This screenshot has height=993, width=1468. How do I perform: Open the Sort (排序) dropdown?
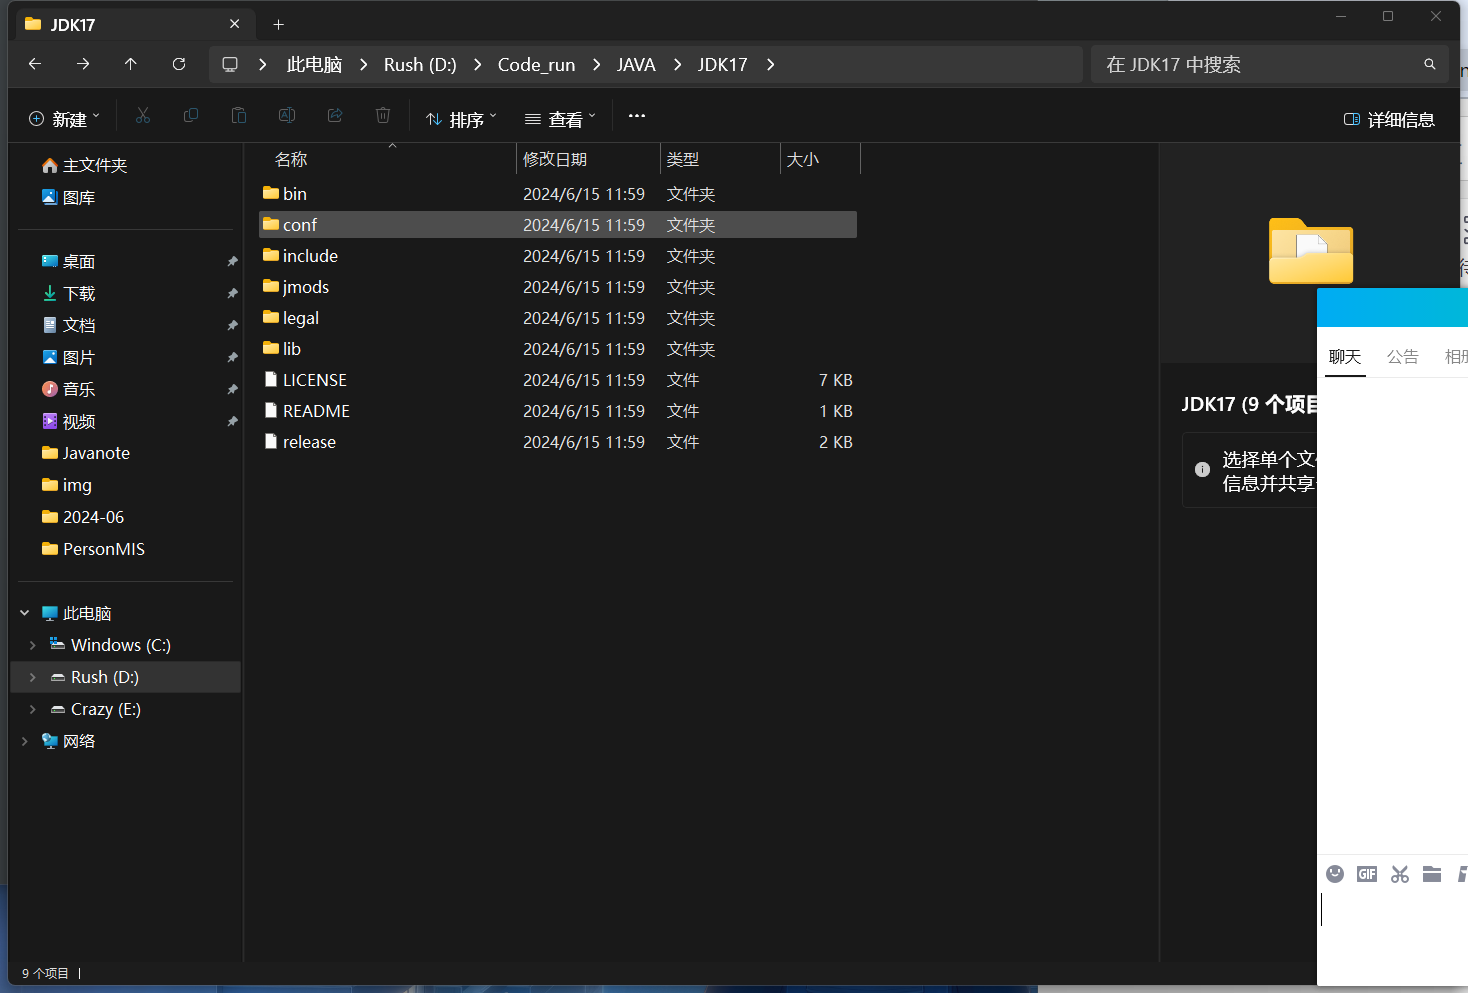pos(461,119)
